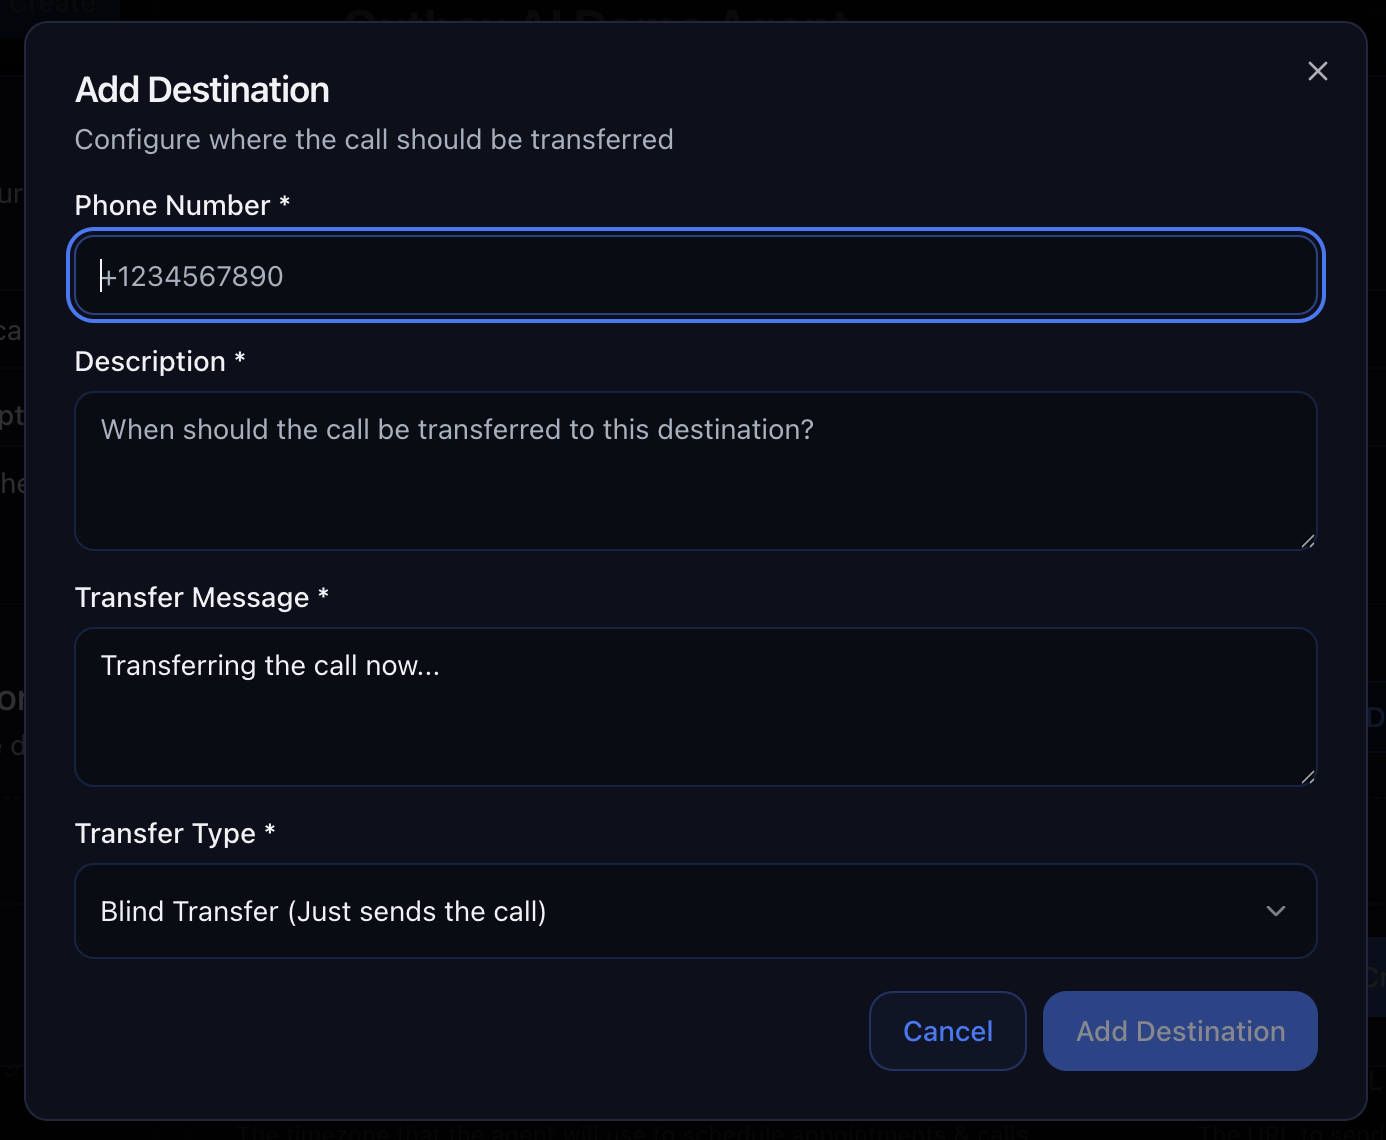The height and width of the screenshot is (1140, 1386).
Task: Click the Add Destination title
Action: [201, 89]
